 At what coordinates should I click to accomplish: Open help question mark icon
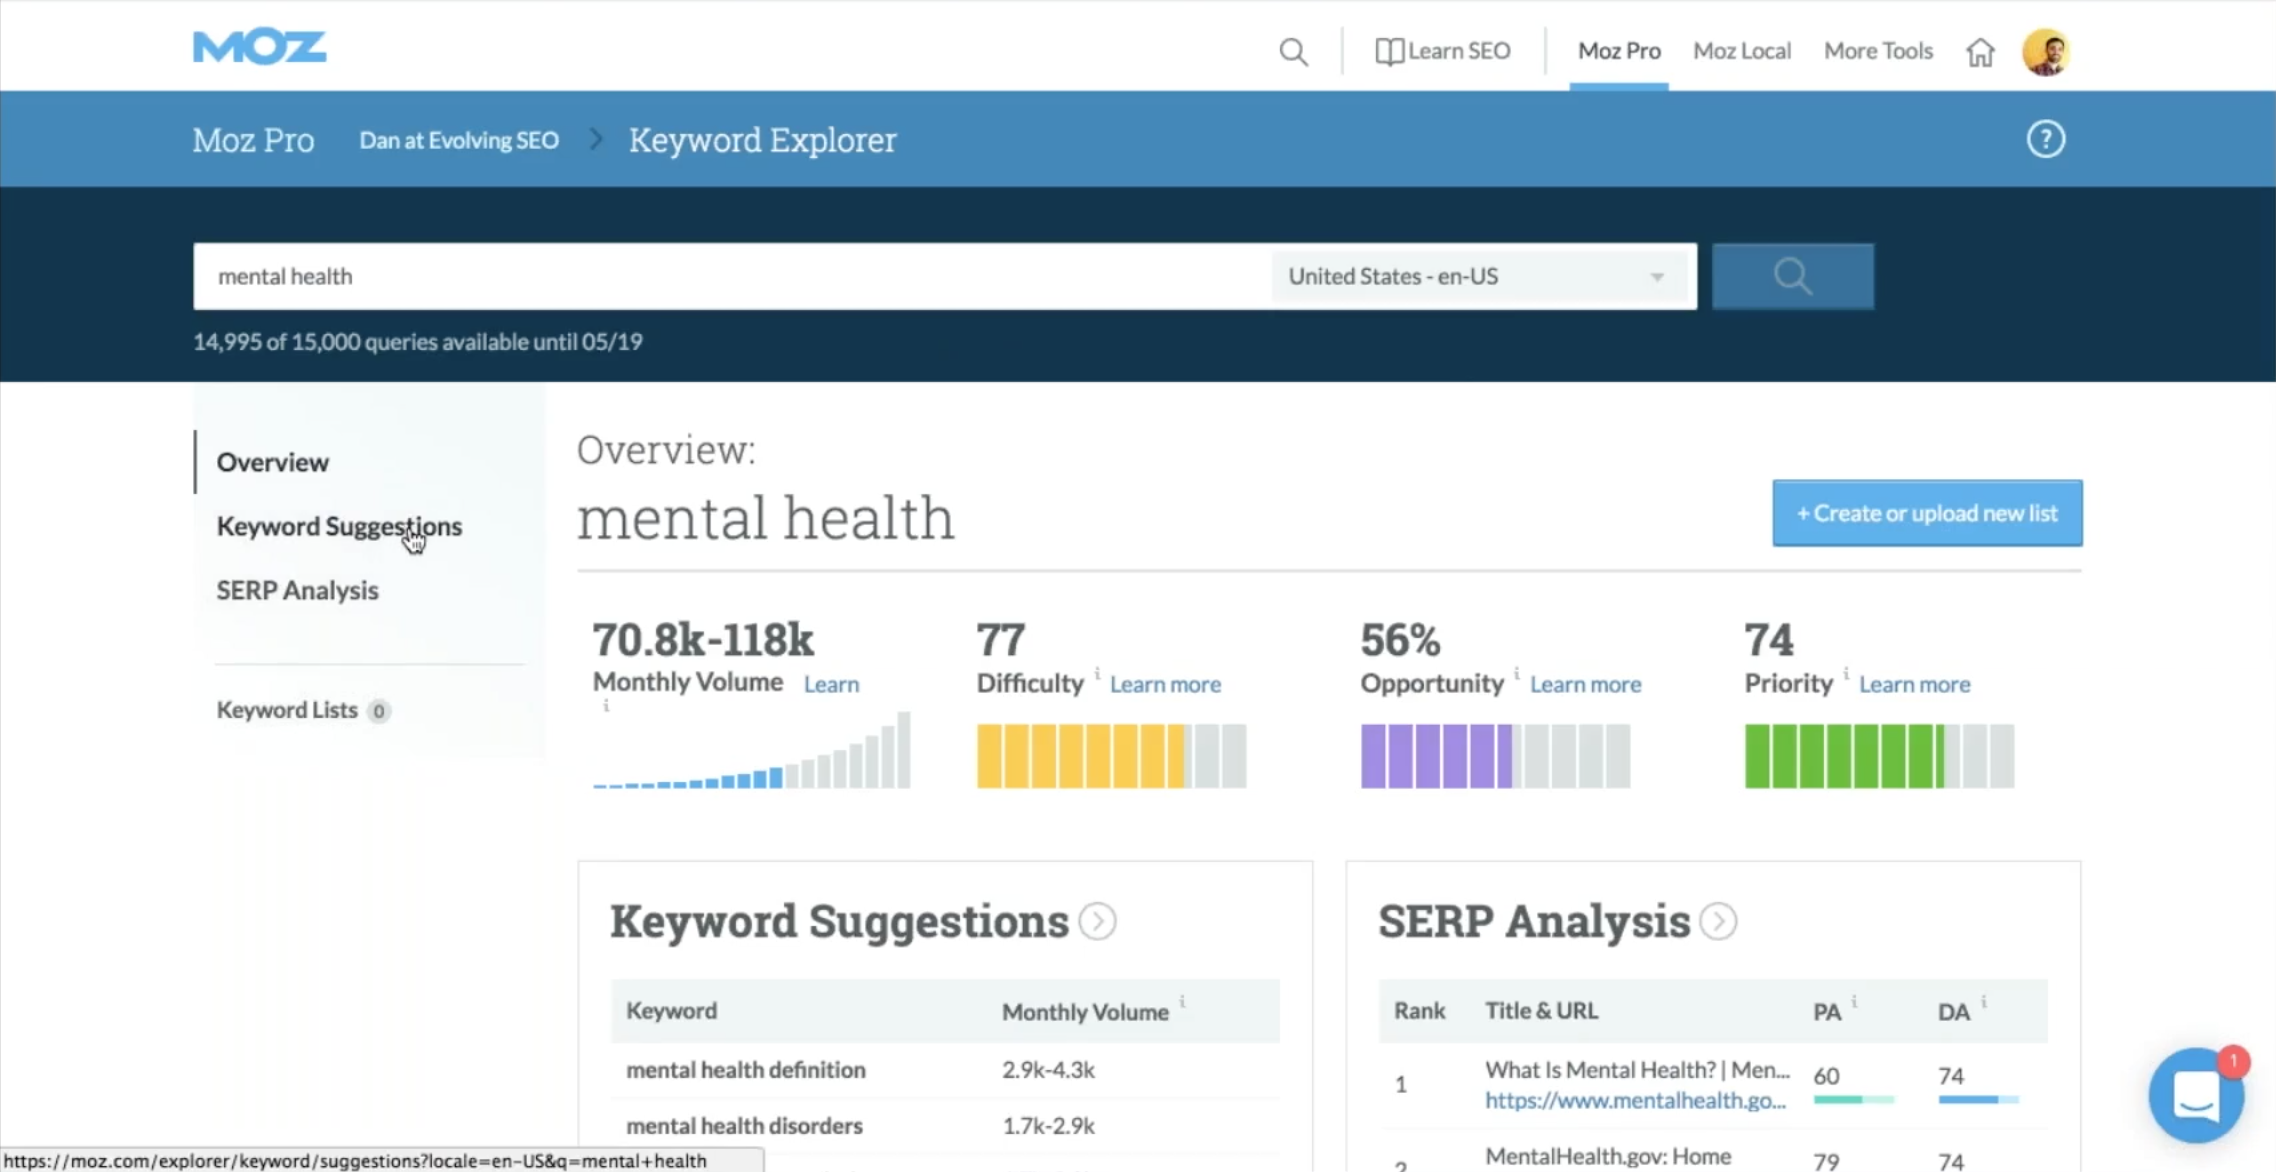(x=2045, y=139)
